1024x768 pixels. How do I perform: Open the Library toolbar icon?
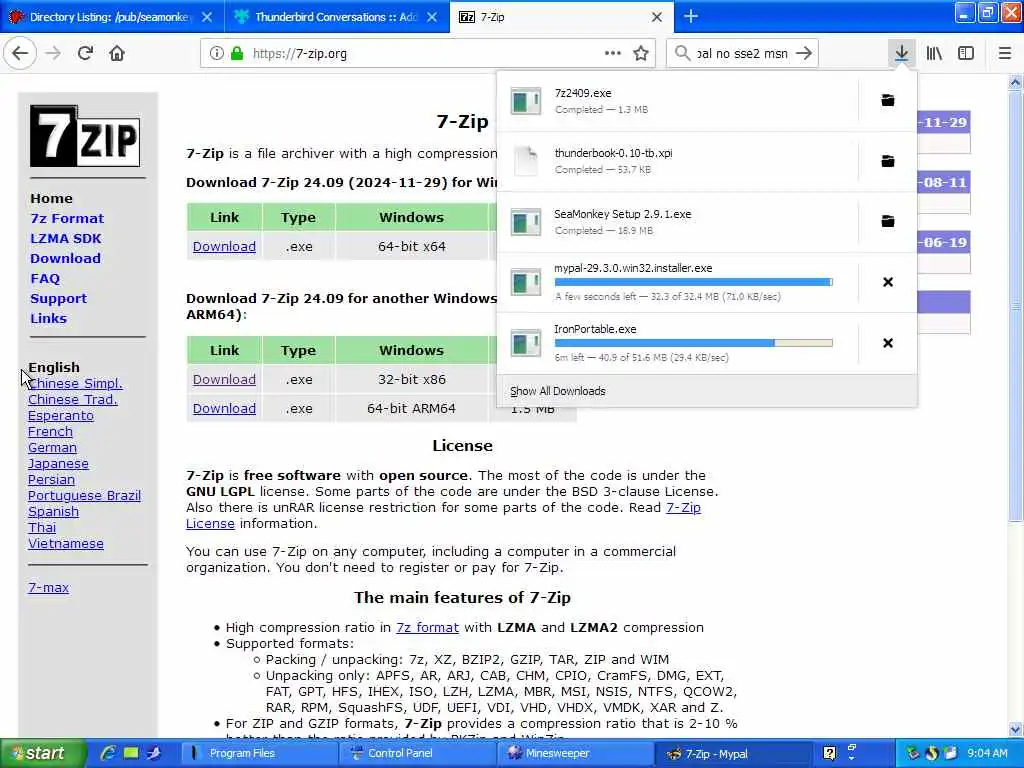tap(934, 54)
